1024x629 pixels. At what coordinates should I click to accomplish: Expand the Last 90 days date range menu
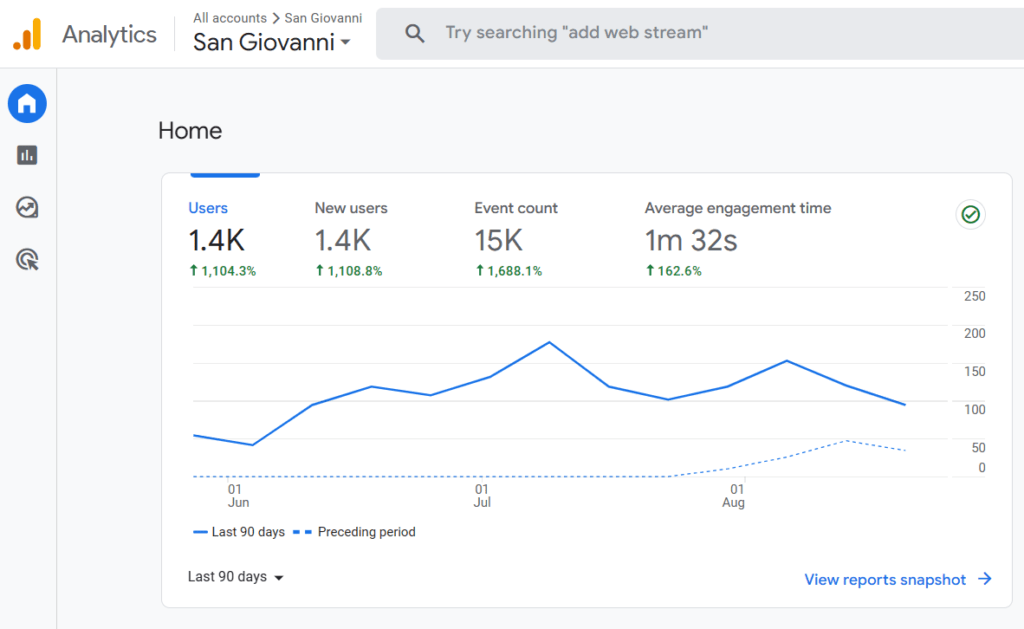pos(235,576)
